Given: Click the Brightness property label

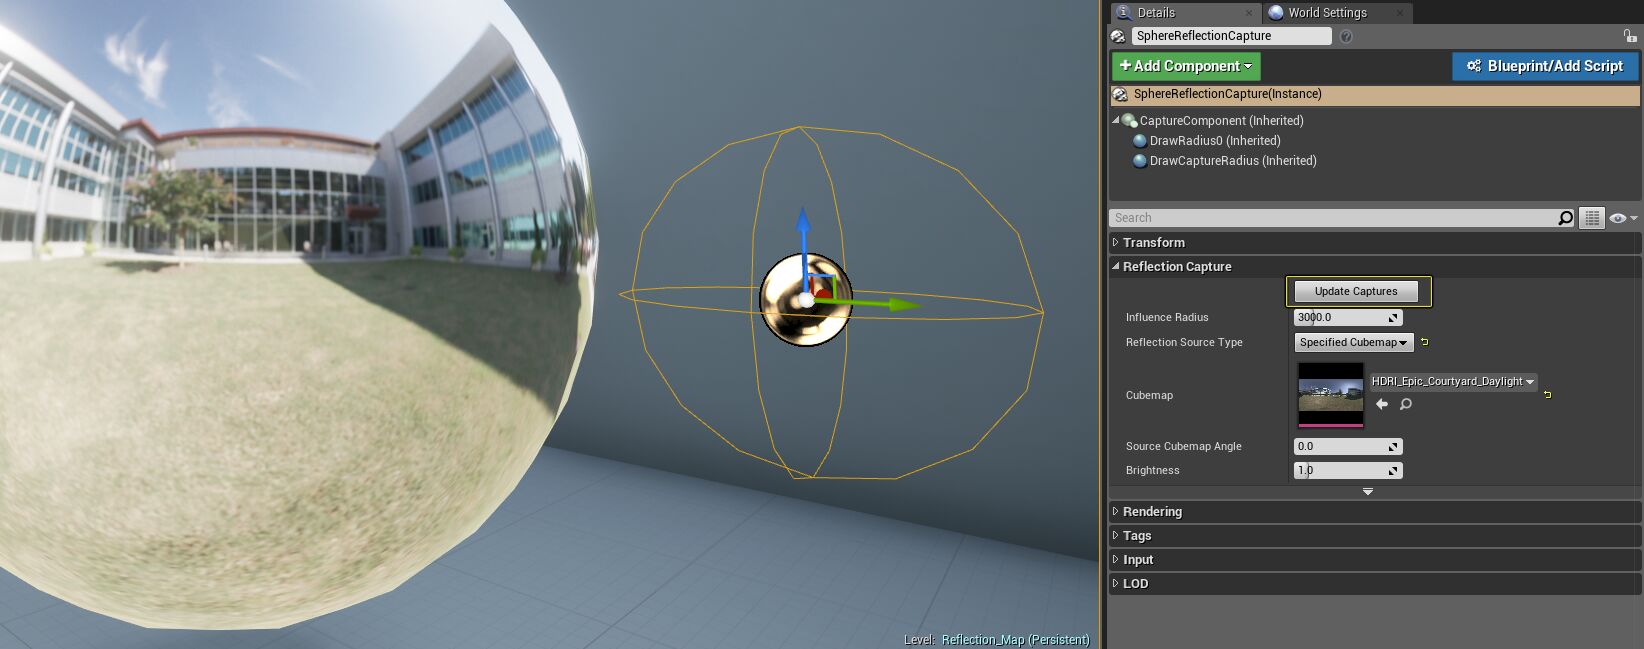Looking at the screenshot, I should [1152, 471].
